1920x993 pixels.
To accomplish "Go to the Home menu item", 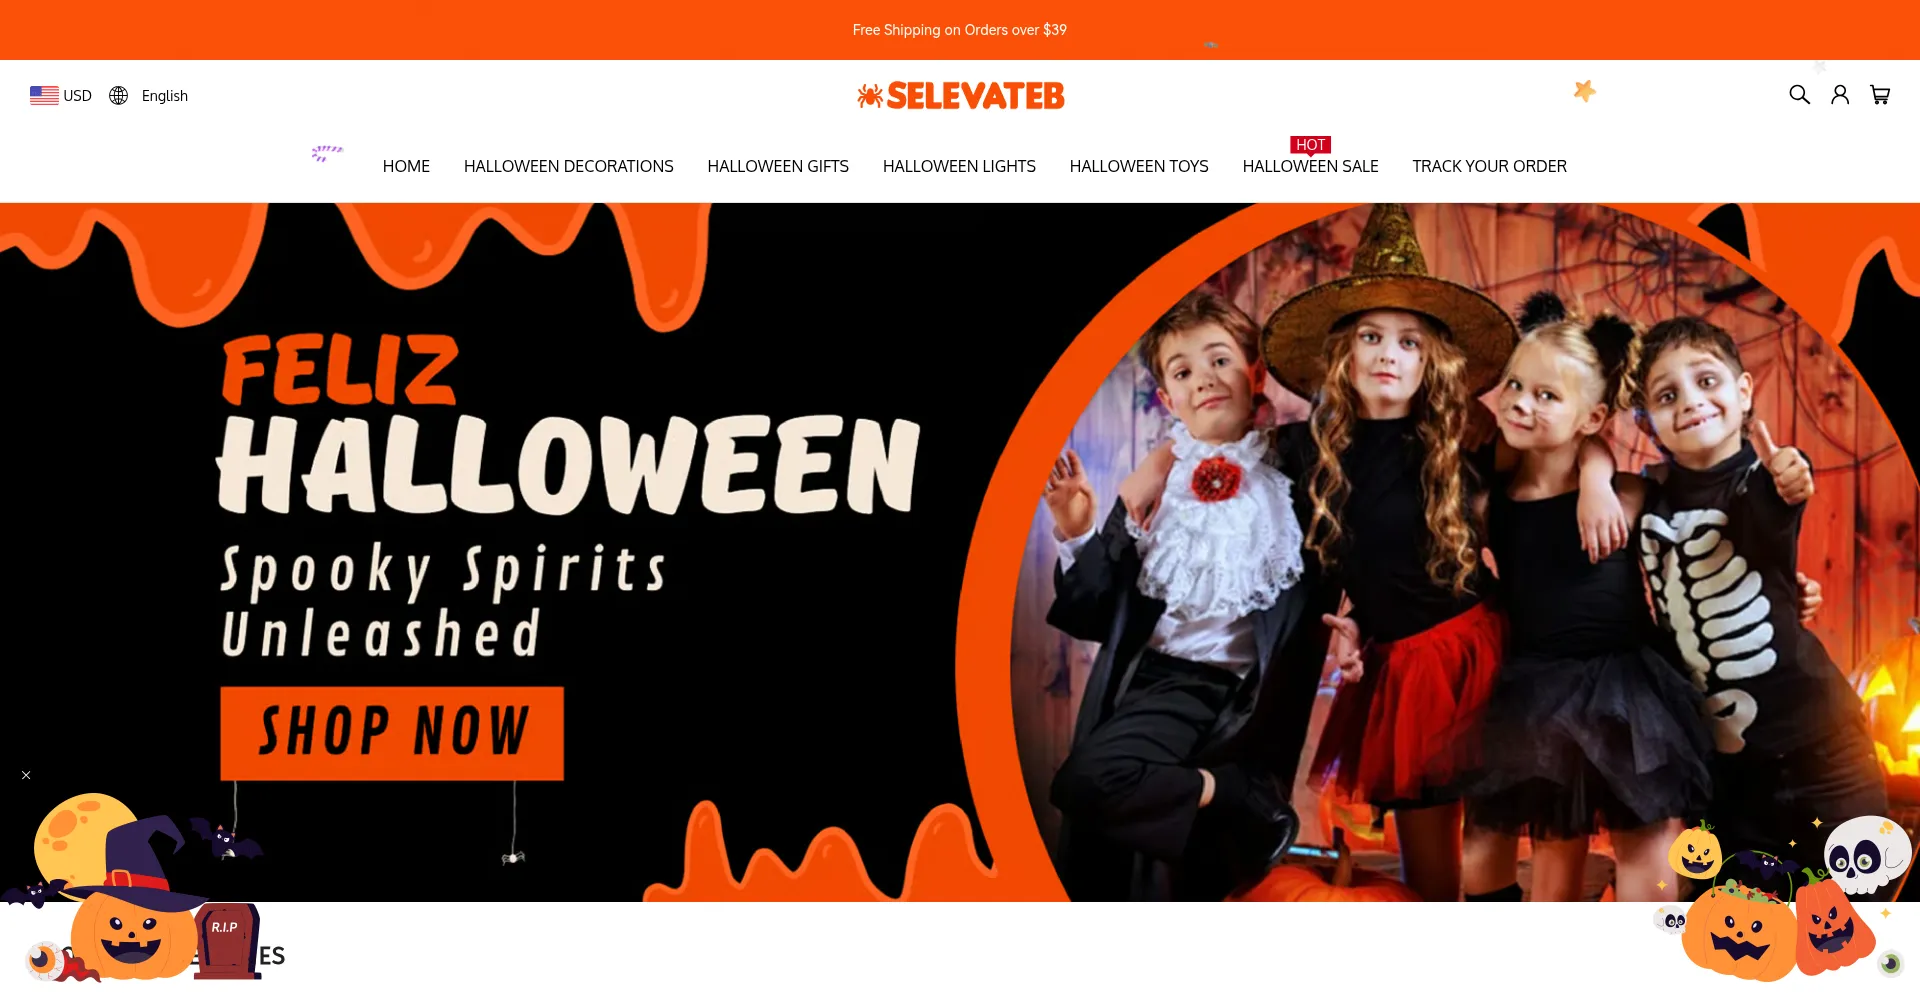I will 406,166.
